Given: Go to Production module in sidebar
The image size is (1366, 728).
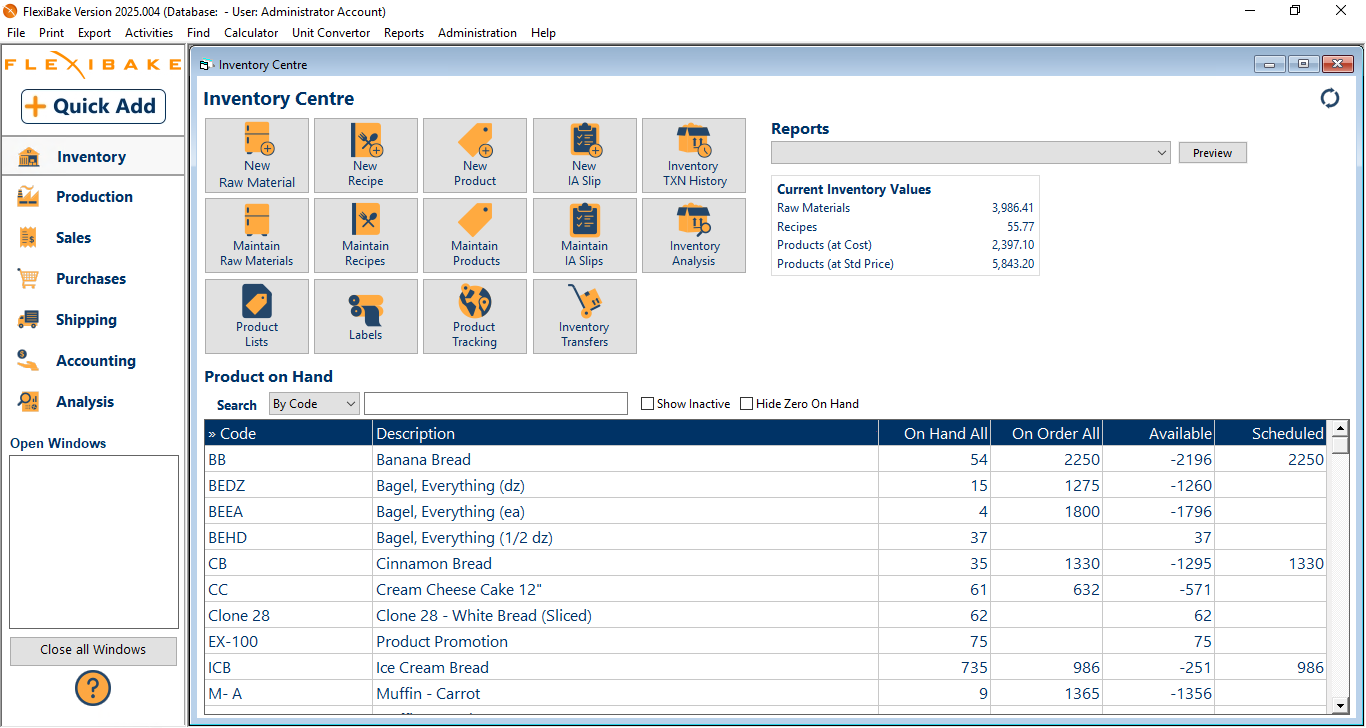Looking at the screenshot, I should click(x=92, y=197).
